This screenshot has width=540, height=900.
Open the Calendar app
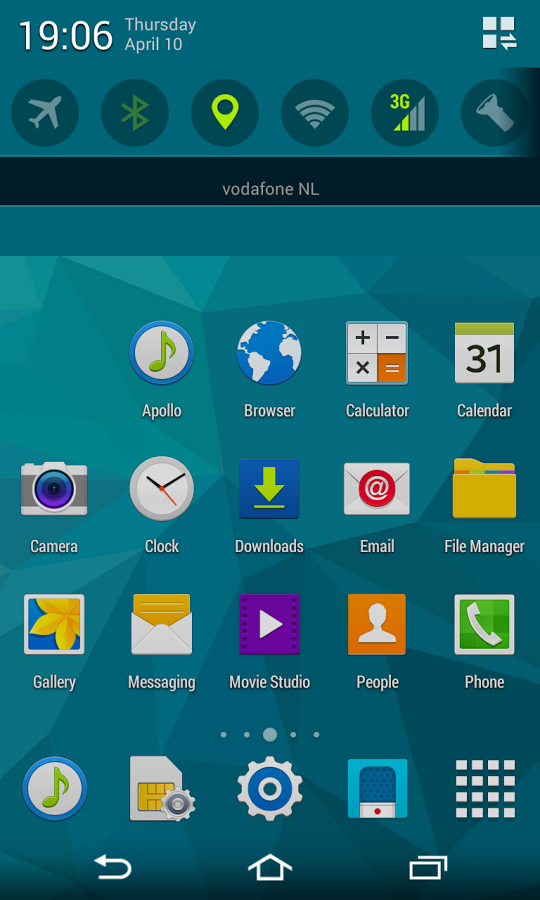click(484, 352)
